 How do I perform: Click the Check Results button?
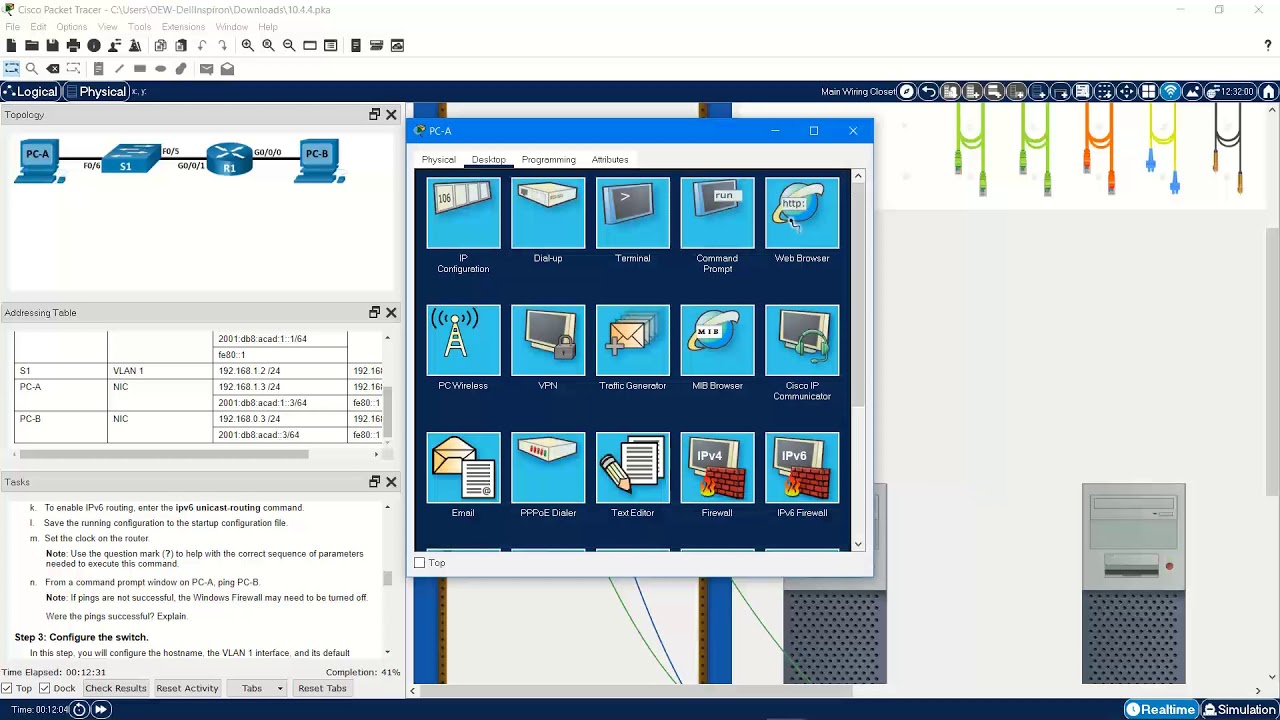[115, 688]
